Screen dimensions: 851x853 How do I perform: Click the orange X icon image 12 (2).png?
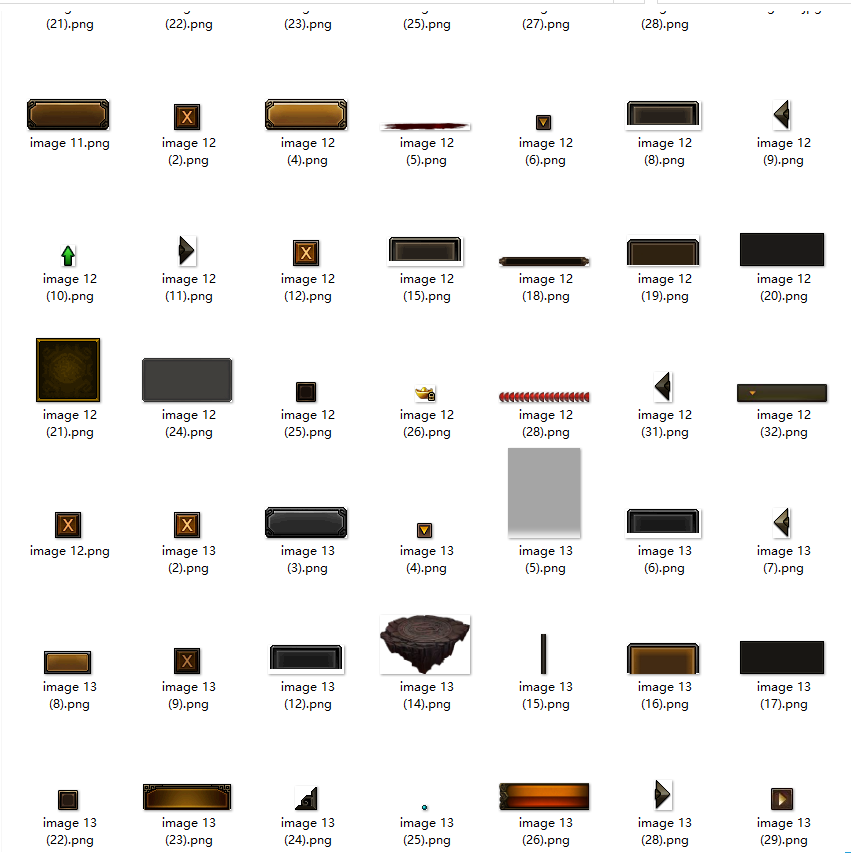tap(187, 117)
